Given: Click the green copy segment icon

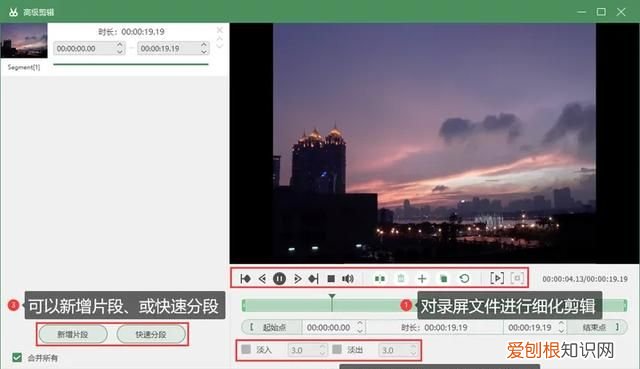Looking at the screenshot, I should (x=443, y=279).
